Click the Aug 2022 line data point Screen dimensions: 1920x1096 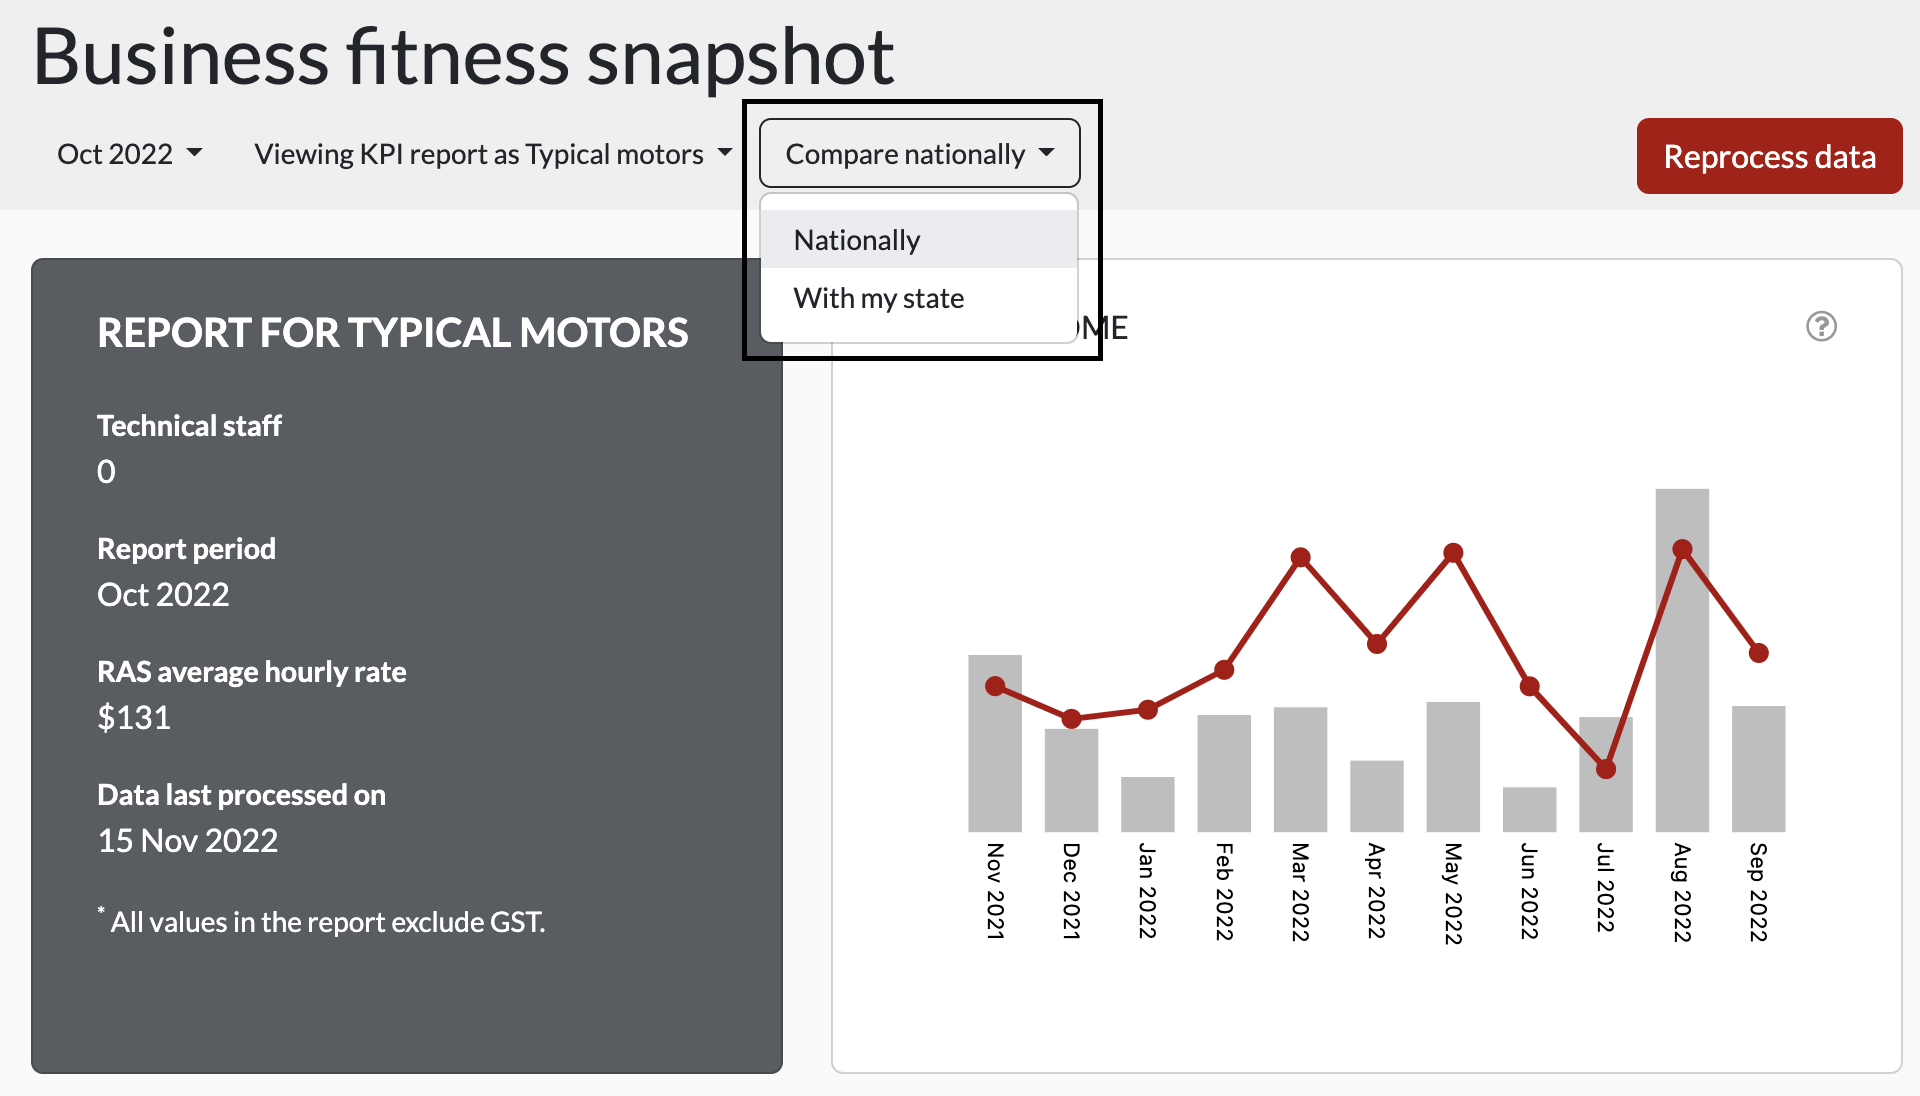(x=1682, y=549)
